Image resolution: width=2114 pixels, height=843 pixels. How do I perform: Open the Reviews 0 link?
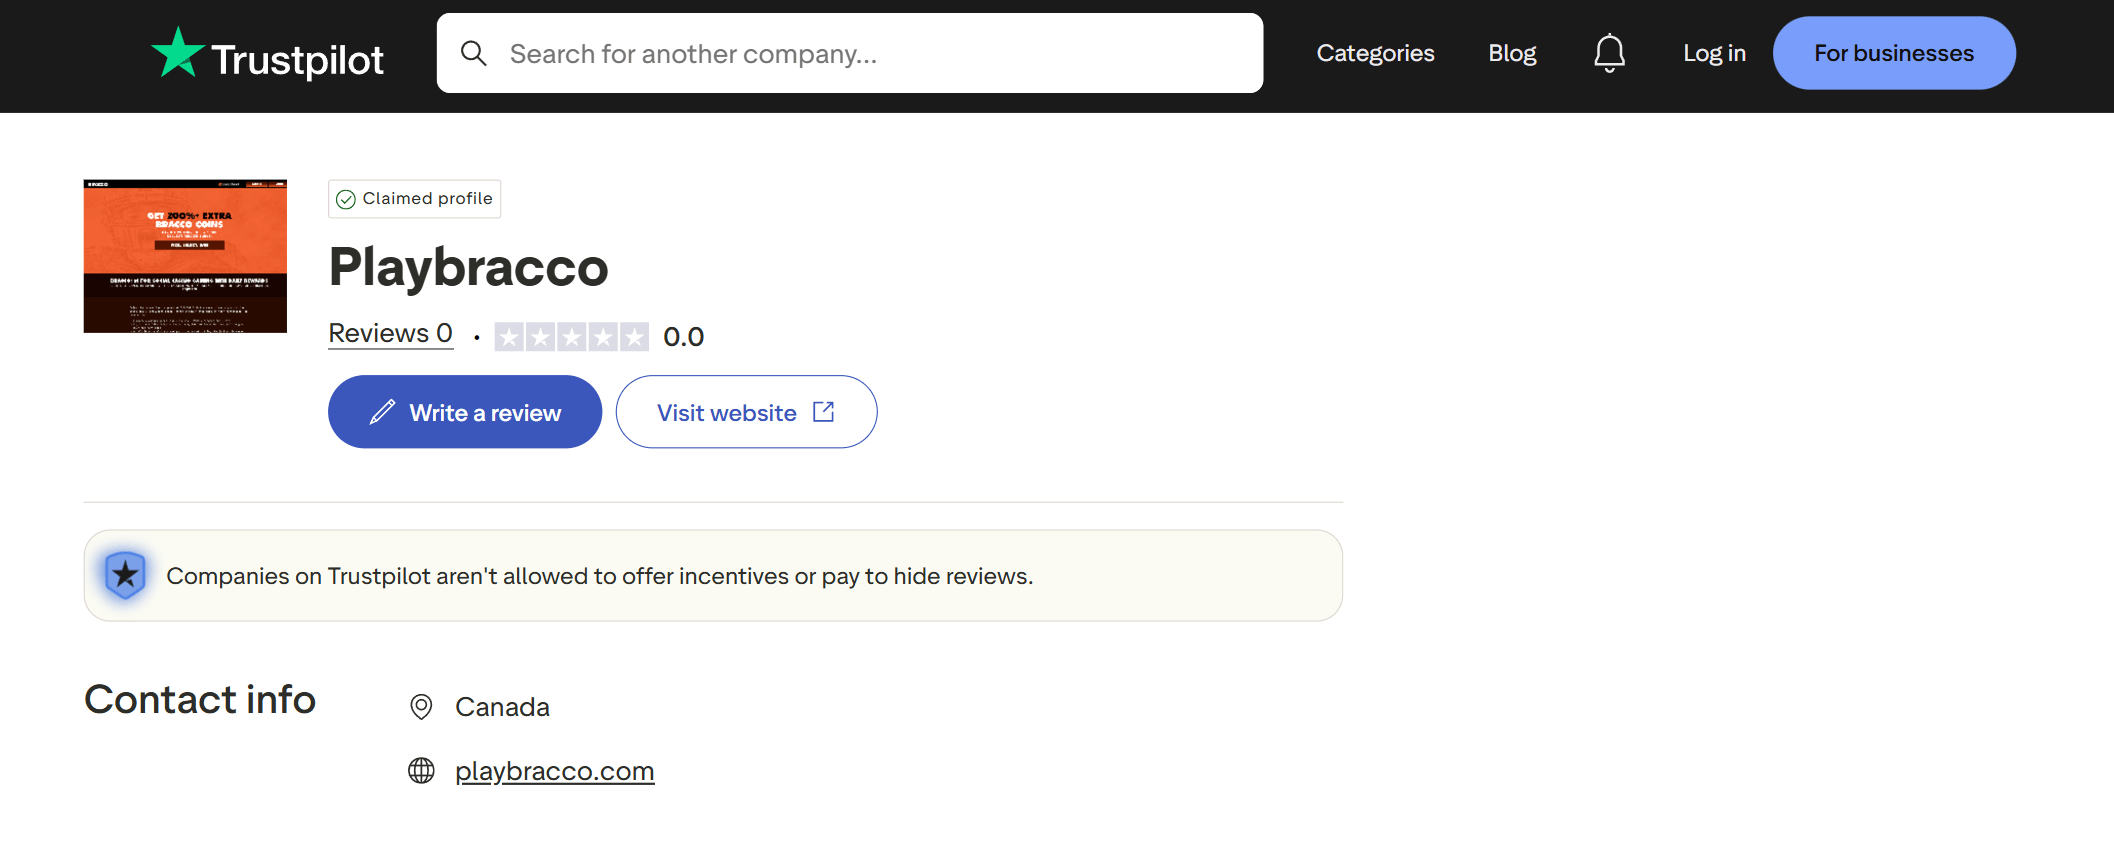(390, 333)
